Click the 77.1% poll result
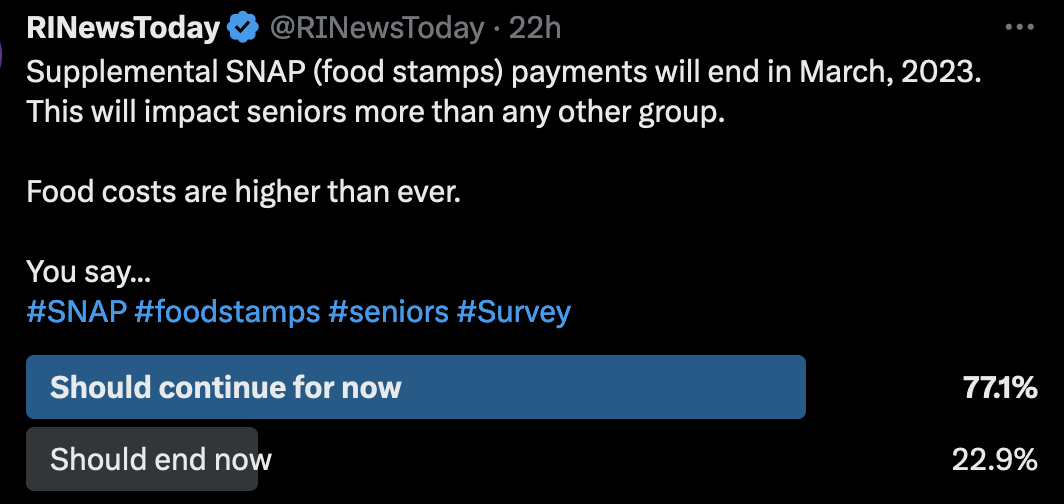Viewport: 1064px width, 504px height. tap(999, 388)
